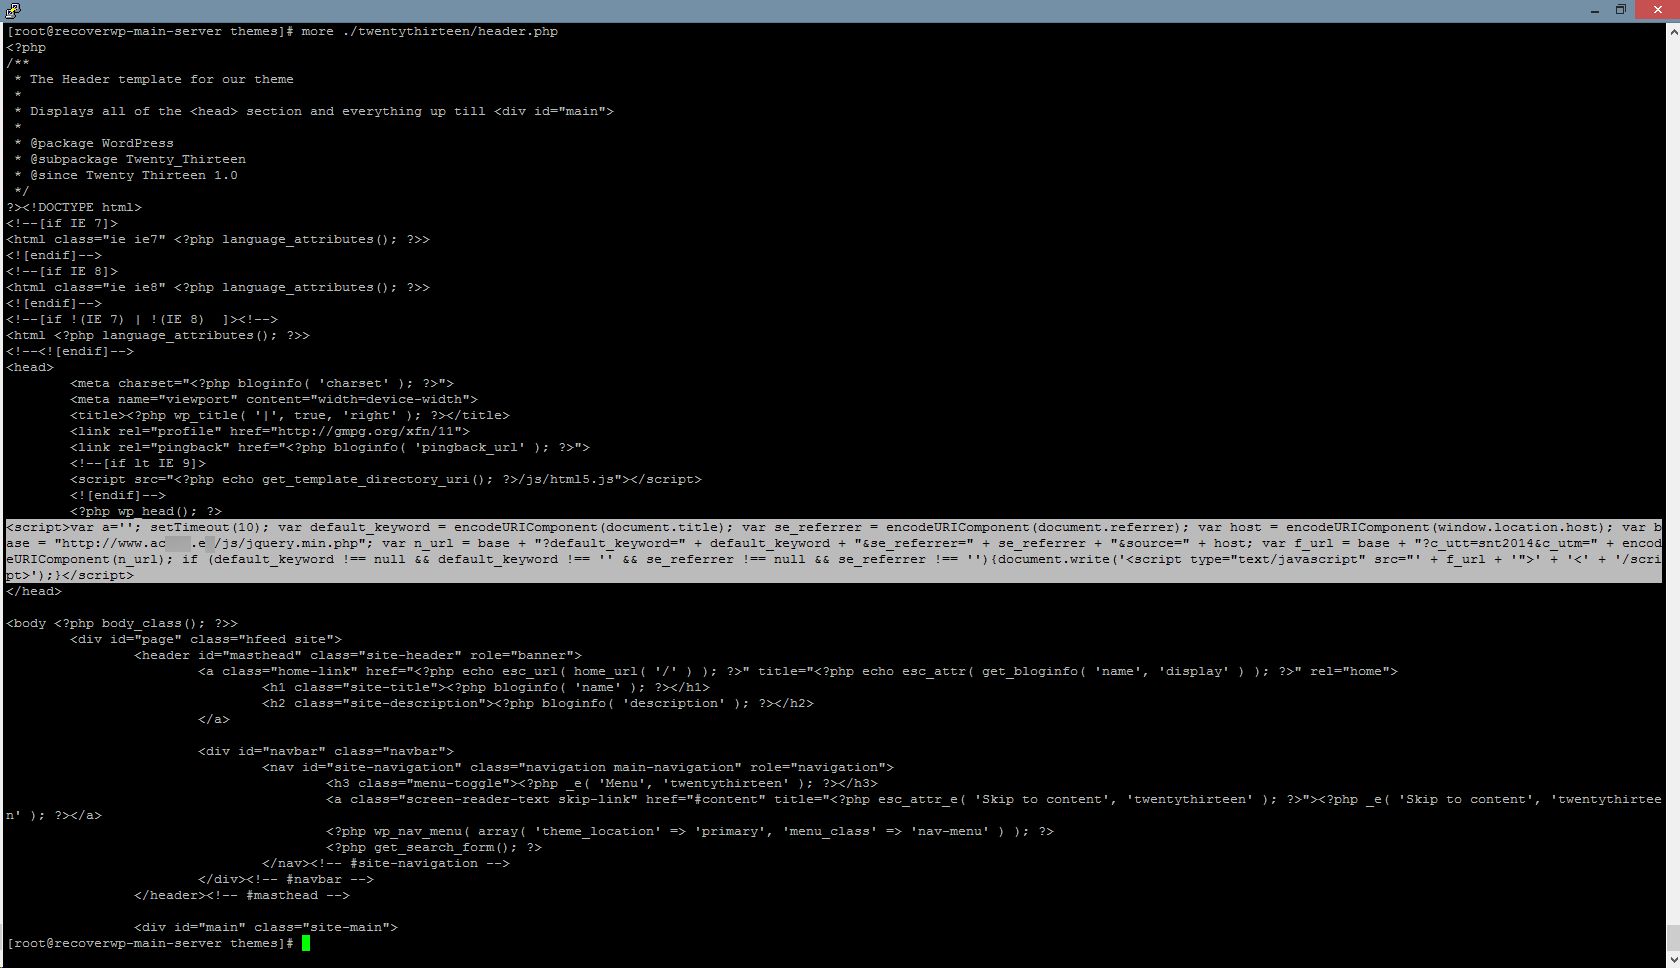Click the link rel="pingback" line
Screen dimensions: 1680x968
point(330,447)
